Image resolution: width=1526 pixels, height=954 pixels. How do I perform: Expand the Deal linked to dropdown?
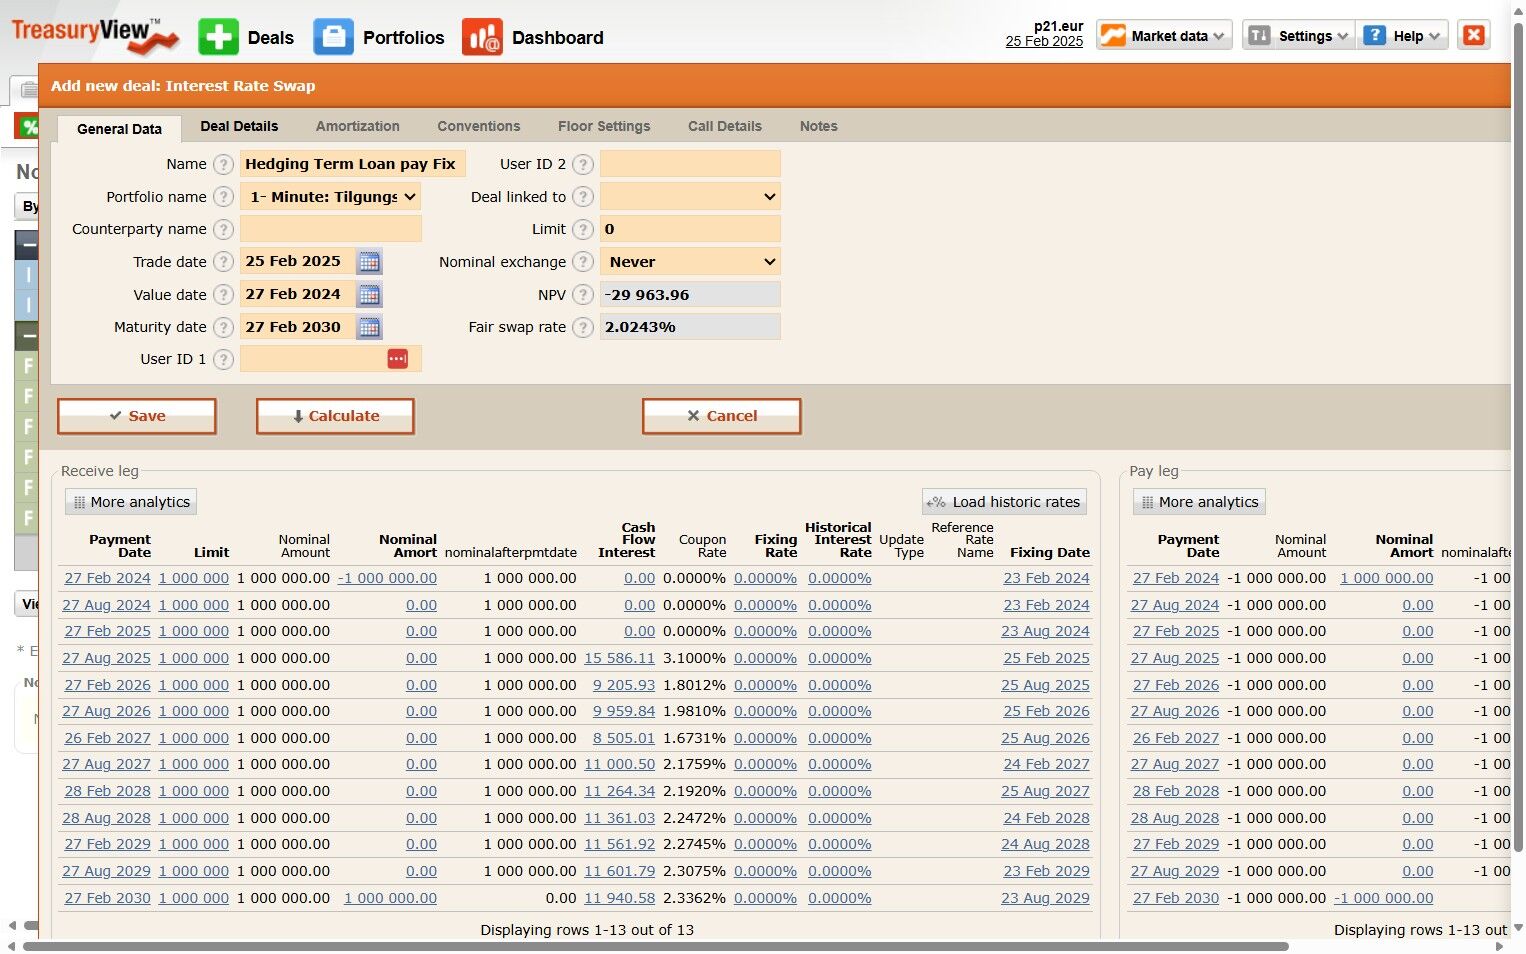pyautogui.click(x=690, y=197)
